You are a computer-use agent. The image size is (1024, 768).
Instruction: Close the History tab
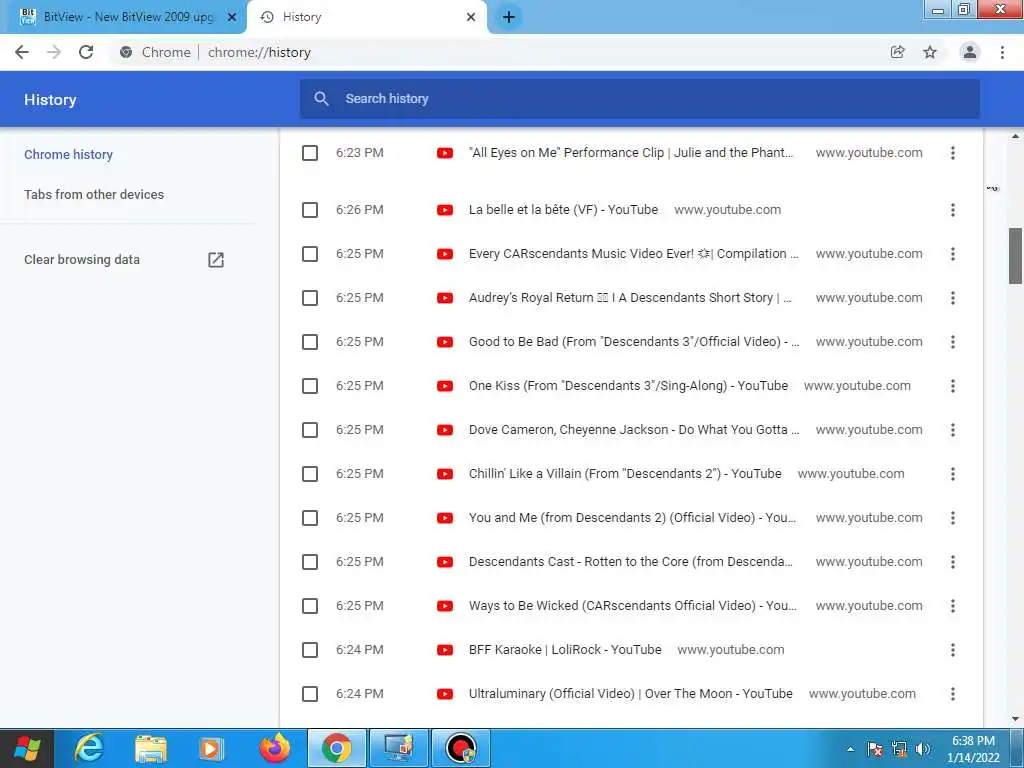pyautogui.click(x=471, y=17)
